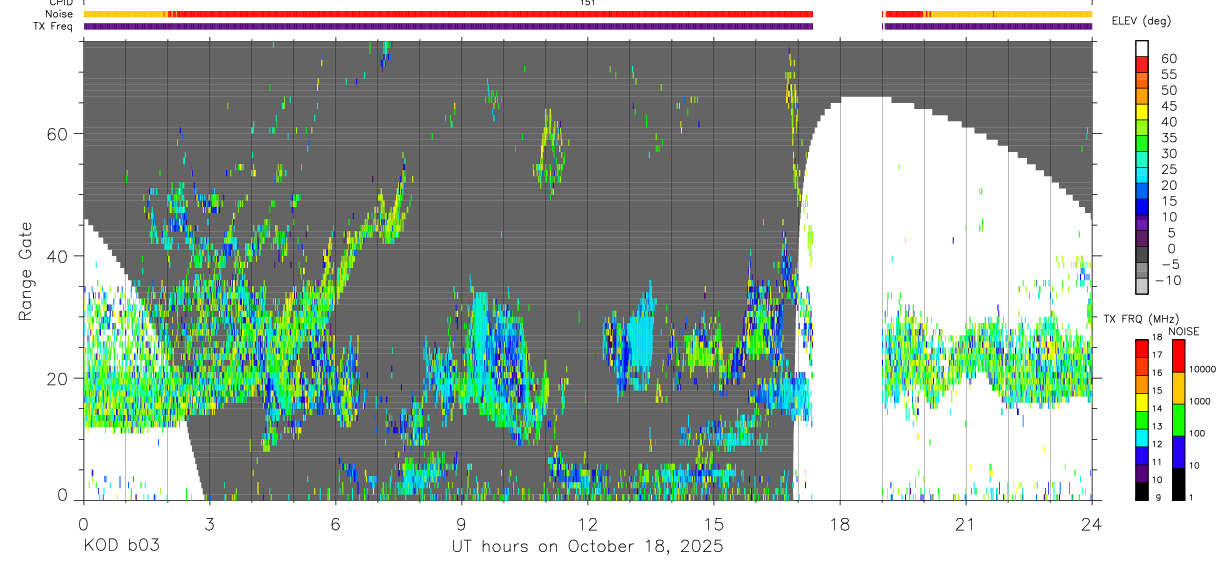Click the "18" UT hour x-axis tick label
The height and width of the screenshot is (567, 1228).
(839, 523)
